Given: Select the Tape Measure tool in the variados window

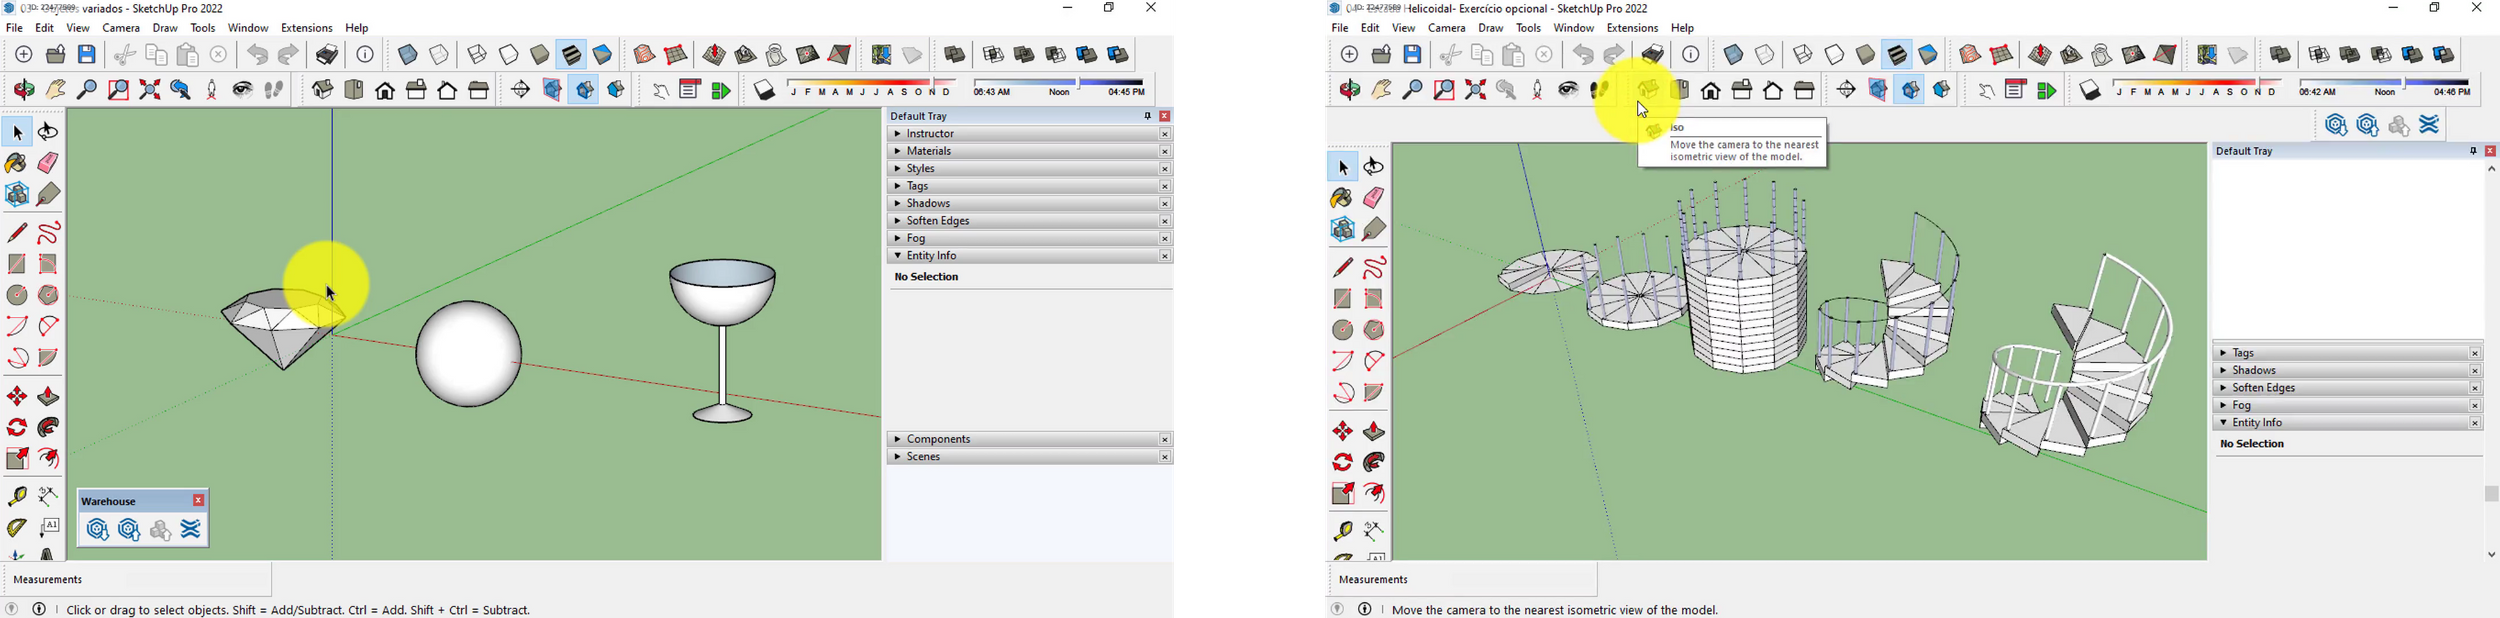Looking at the screenshot, I should (x=17, y=496).
